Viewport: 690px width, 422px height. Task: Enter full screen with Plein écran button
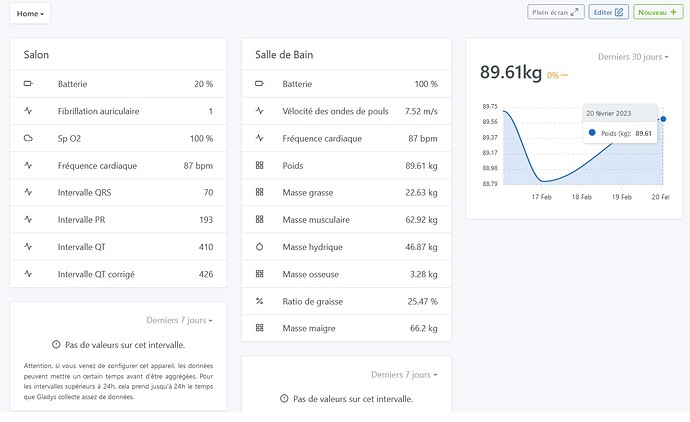click(x=555, y=12)
